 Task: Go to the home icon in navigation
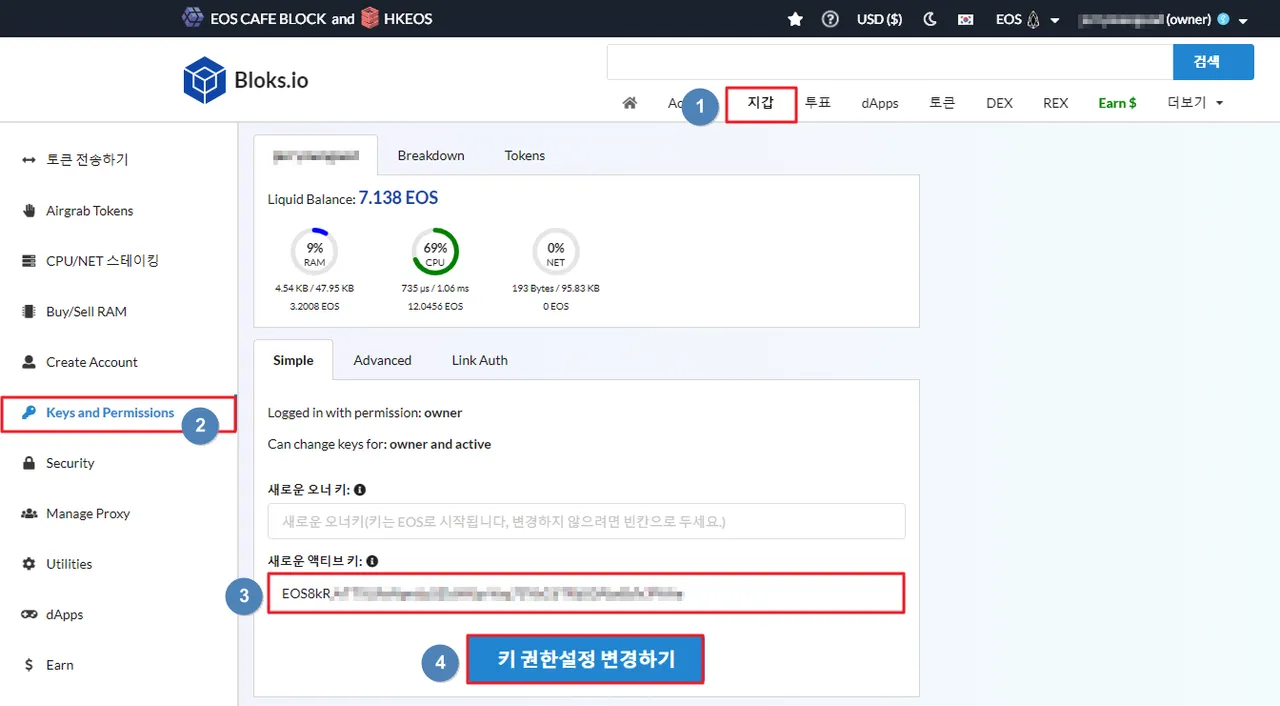(630, 103)
